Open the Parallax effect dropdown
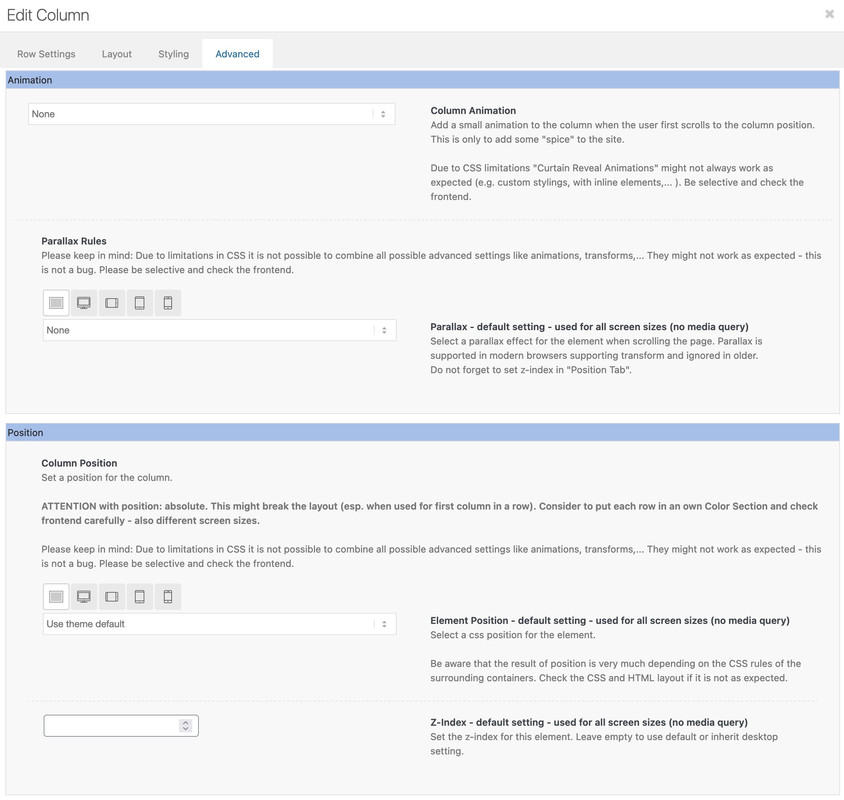 220,330
